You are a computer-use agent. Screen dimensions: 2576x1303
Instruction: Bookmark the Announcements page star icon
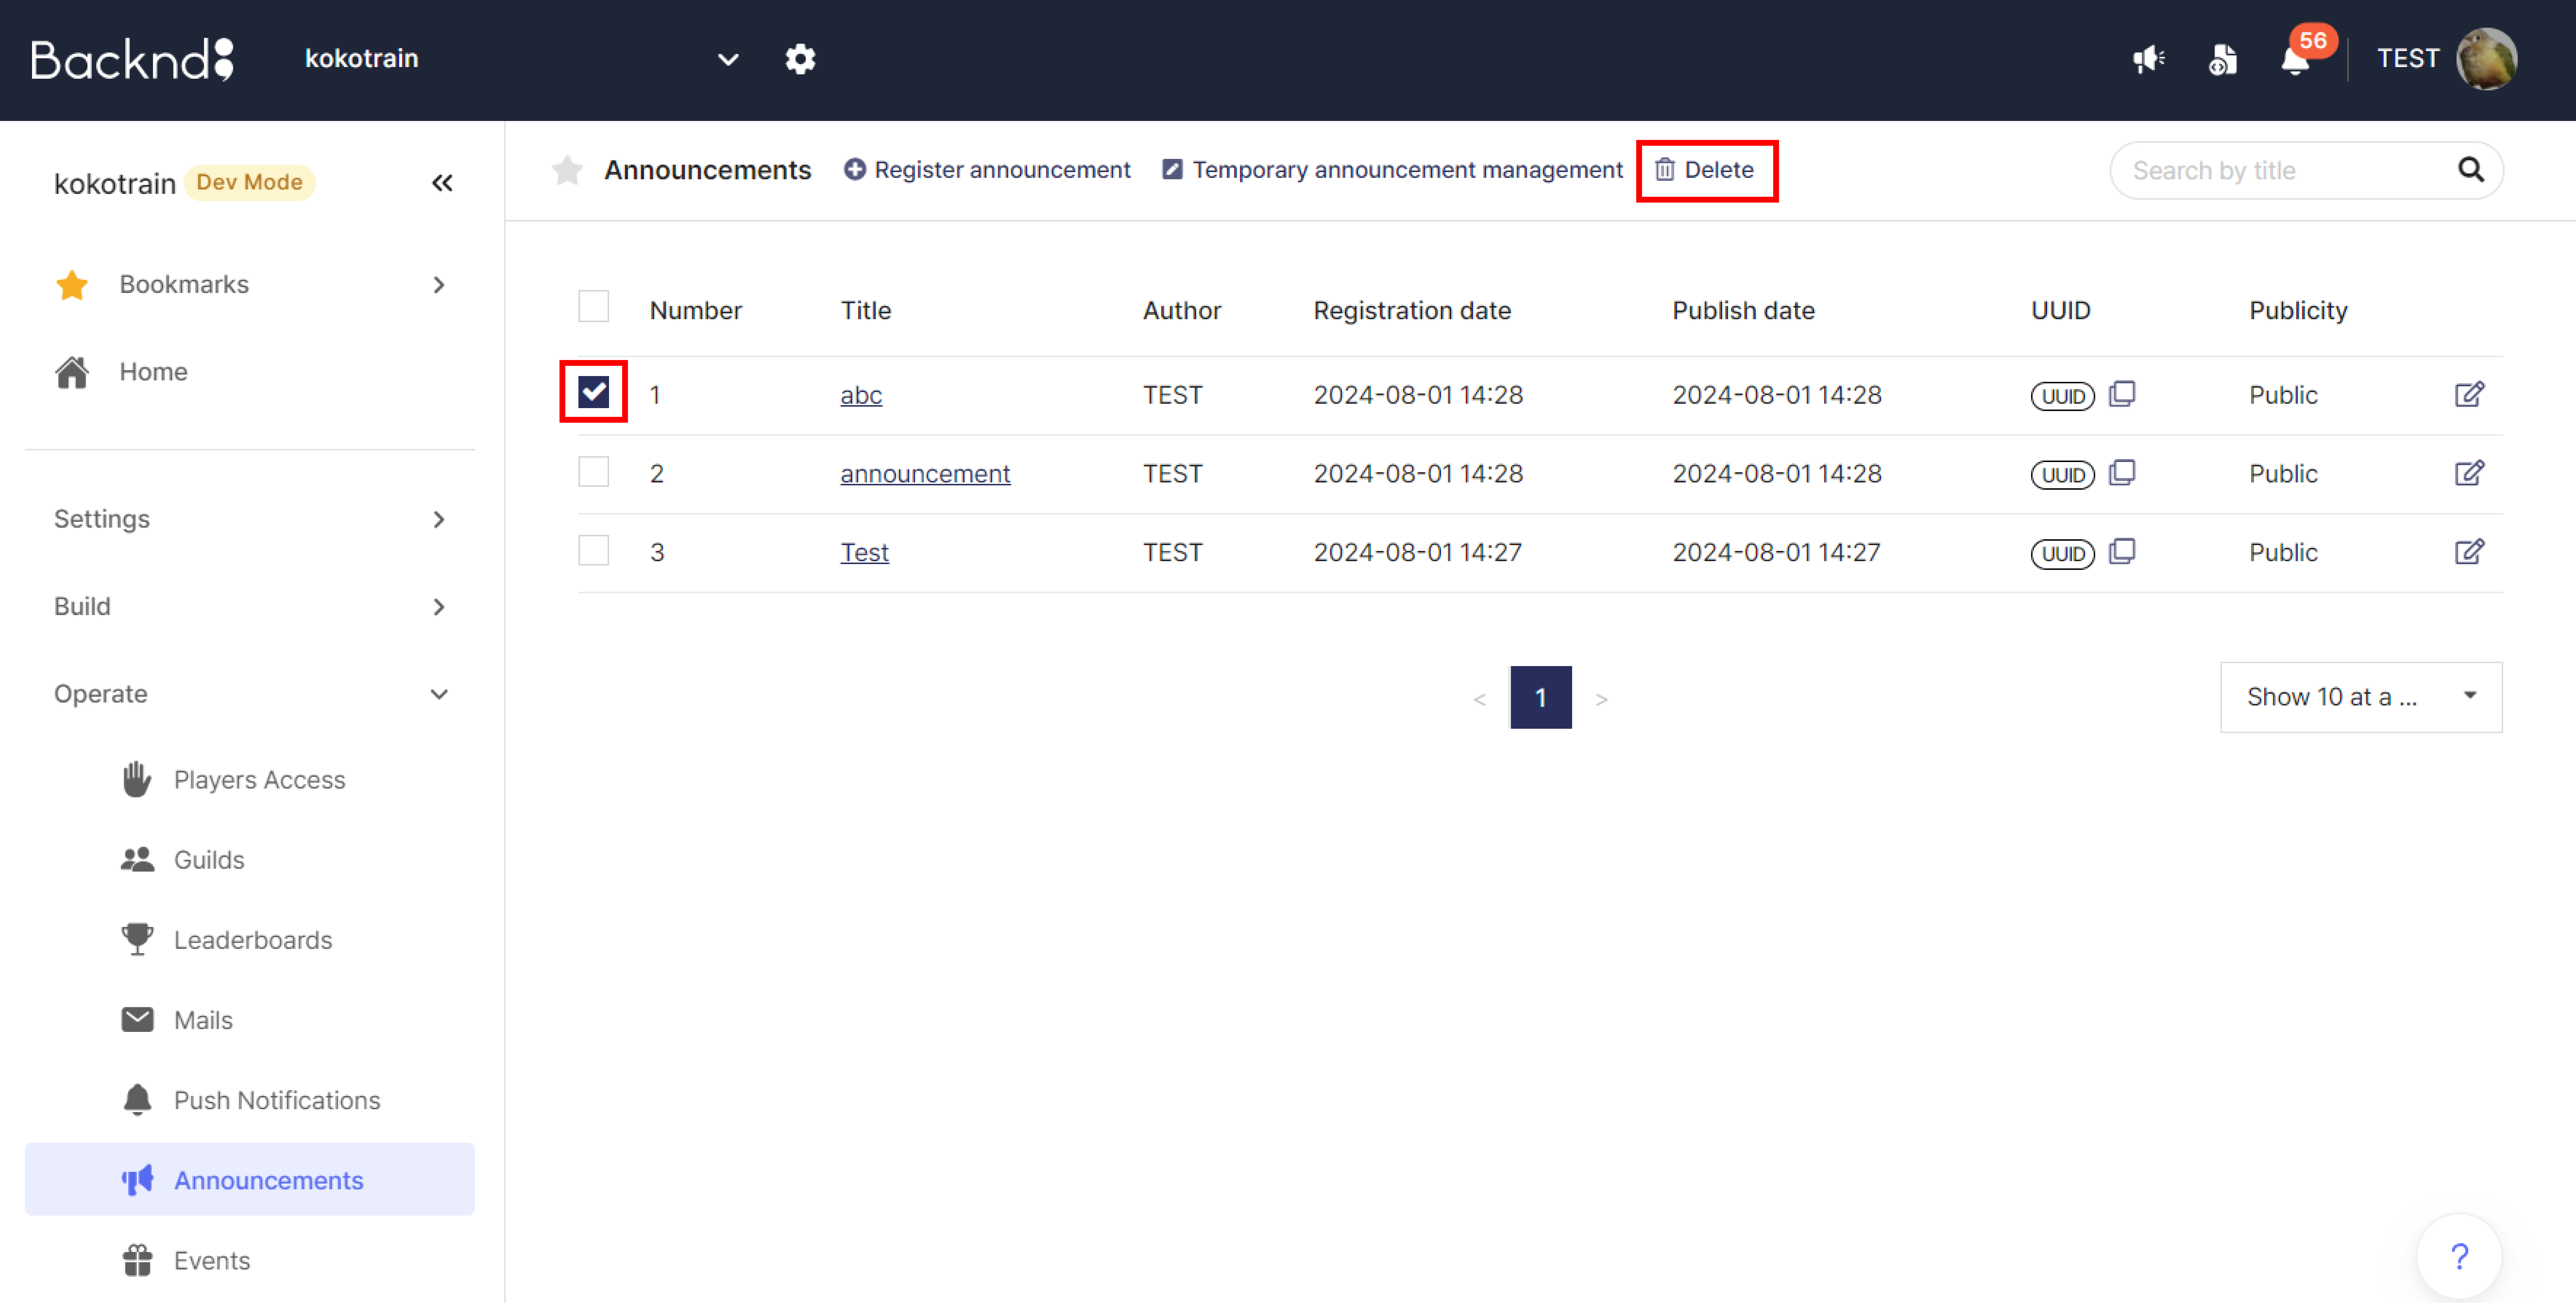567,170
